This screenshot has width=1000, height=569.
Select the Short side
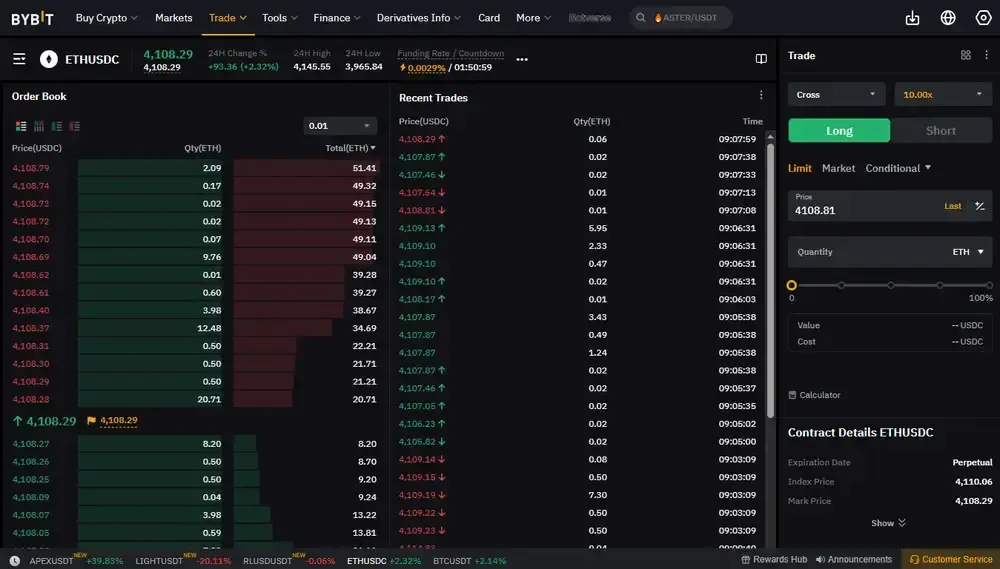click(x=941, y=131)
